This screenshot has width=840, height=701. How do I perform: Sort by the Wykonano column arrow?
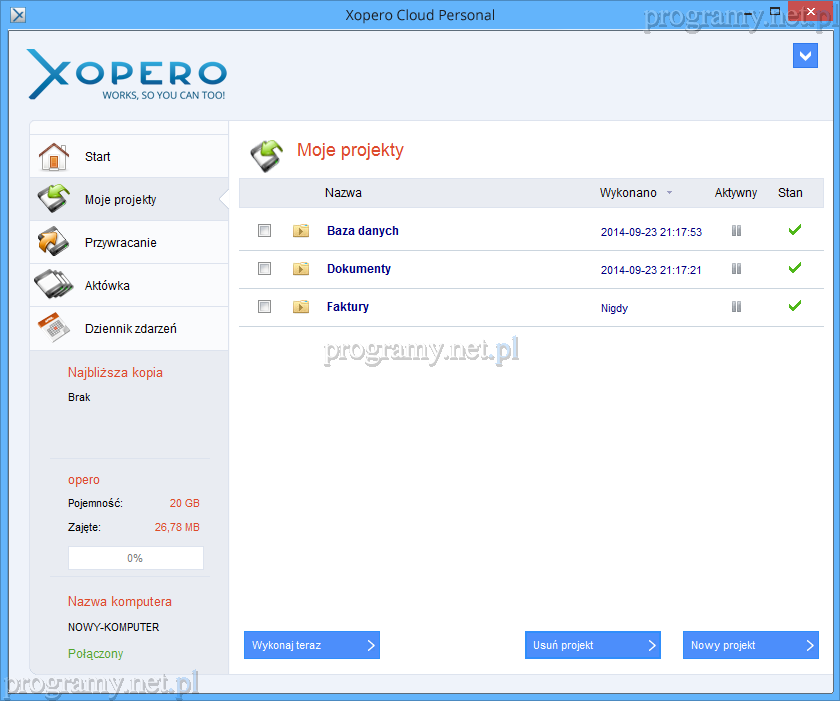point(669,193)
